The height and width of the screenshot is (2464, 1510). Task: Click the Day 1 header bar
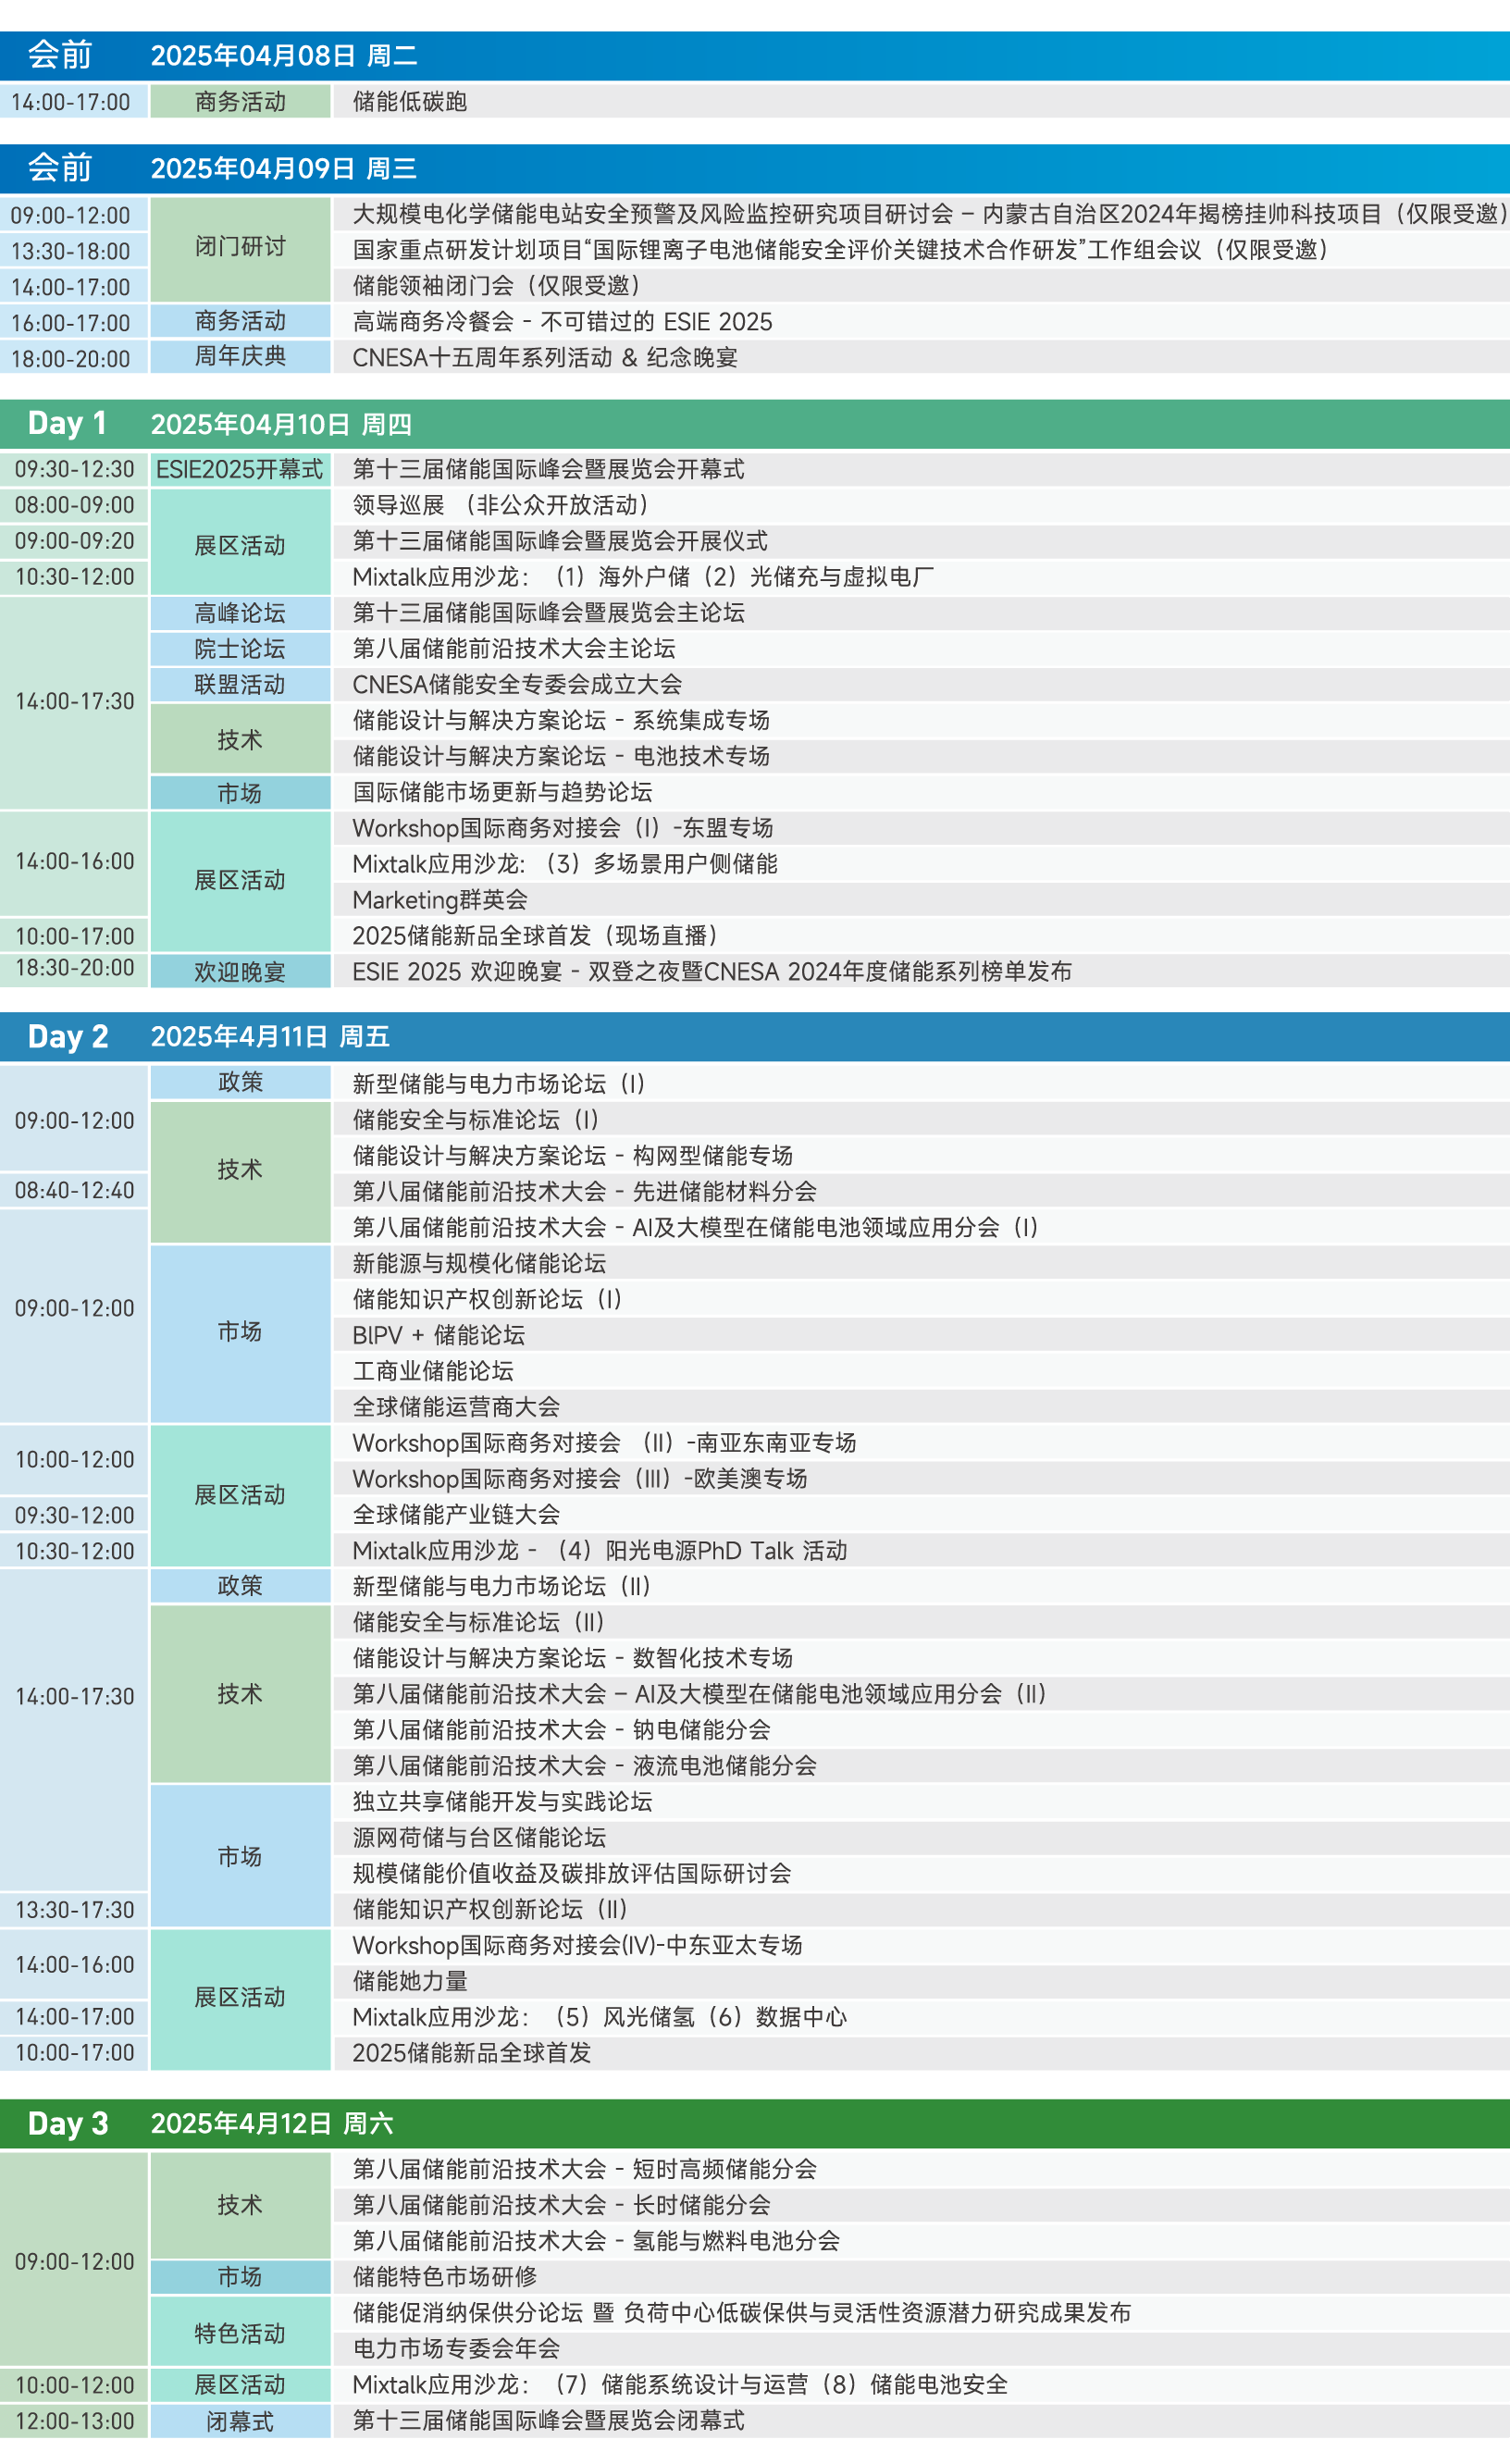[x=755, y=424]
